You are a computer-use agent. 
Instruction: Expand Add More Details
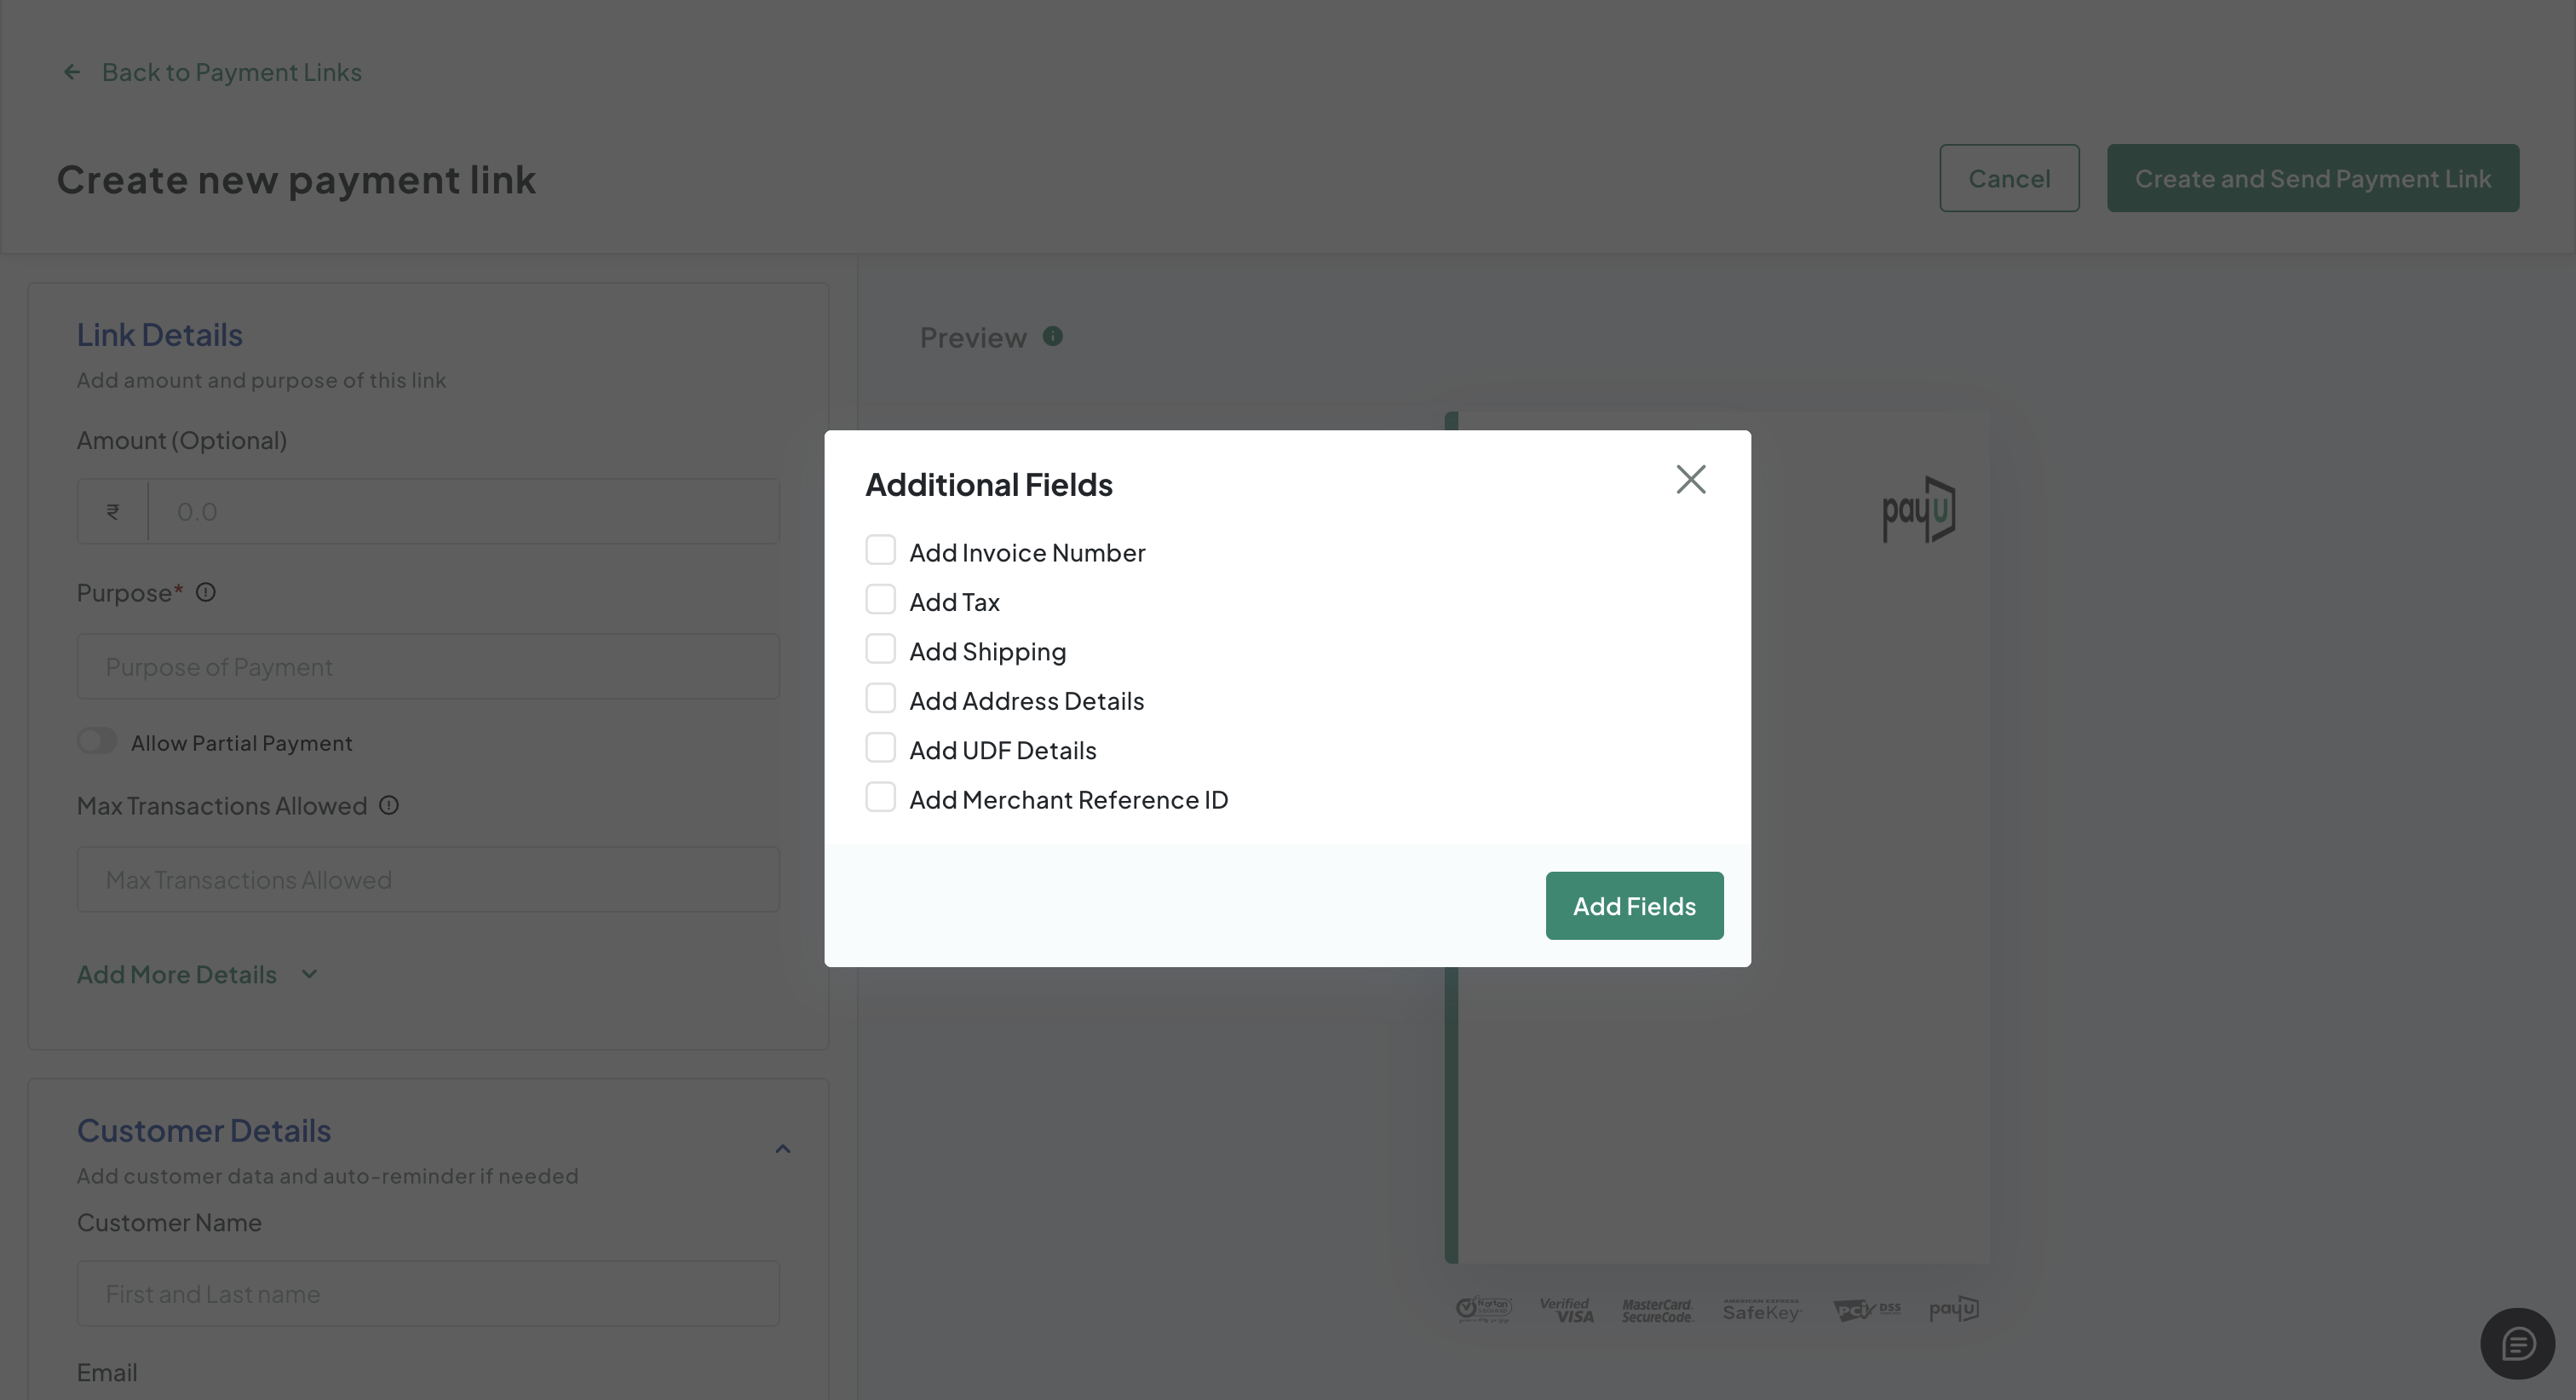pos(197,974)
